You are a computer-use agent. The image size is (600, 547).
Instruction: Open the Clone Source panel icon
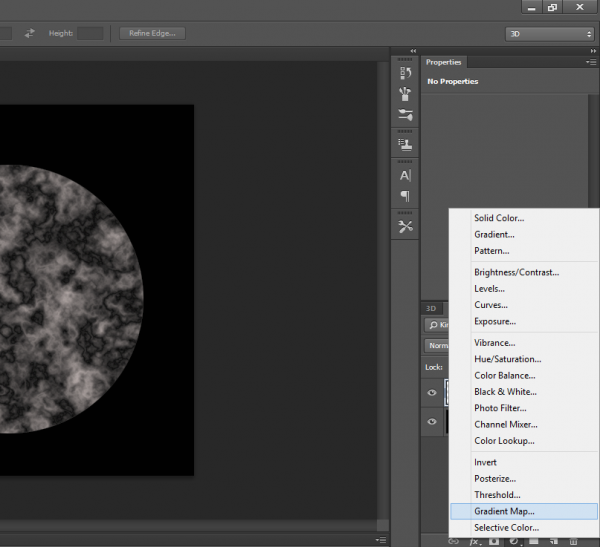(405, 144)
